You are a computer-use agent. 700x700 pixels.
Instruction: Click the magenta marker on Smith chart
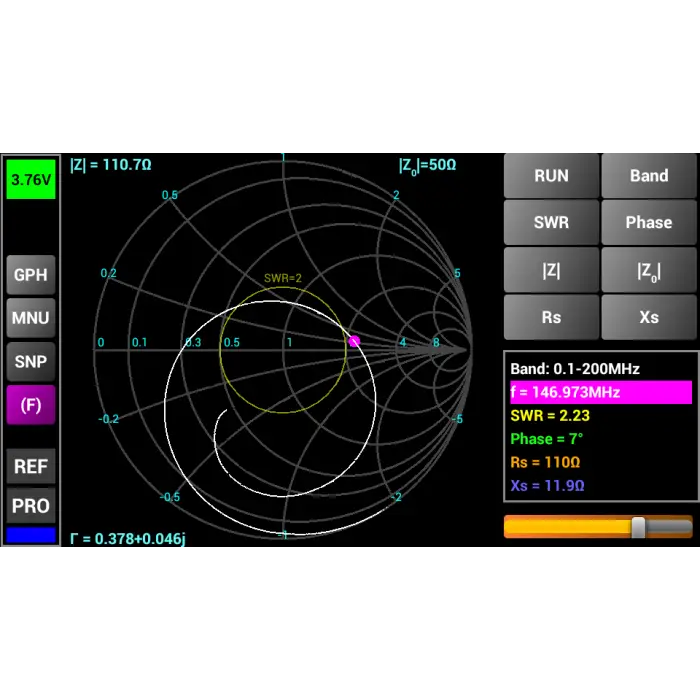[354, 341]
